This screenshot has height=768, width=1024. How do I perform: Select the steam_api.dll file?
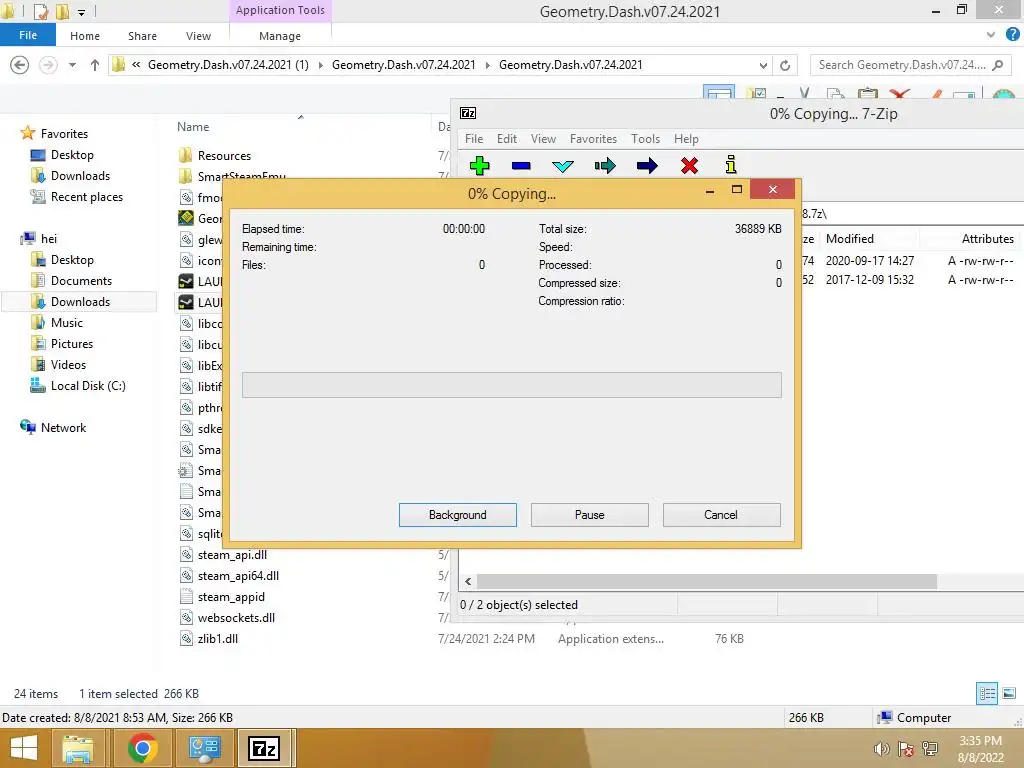[232, 554]
